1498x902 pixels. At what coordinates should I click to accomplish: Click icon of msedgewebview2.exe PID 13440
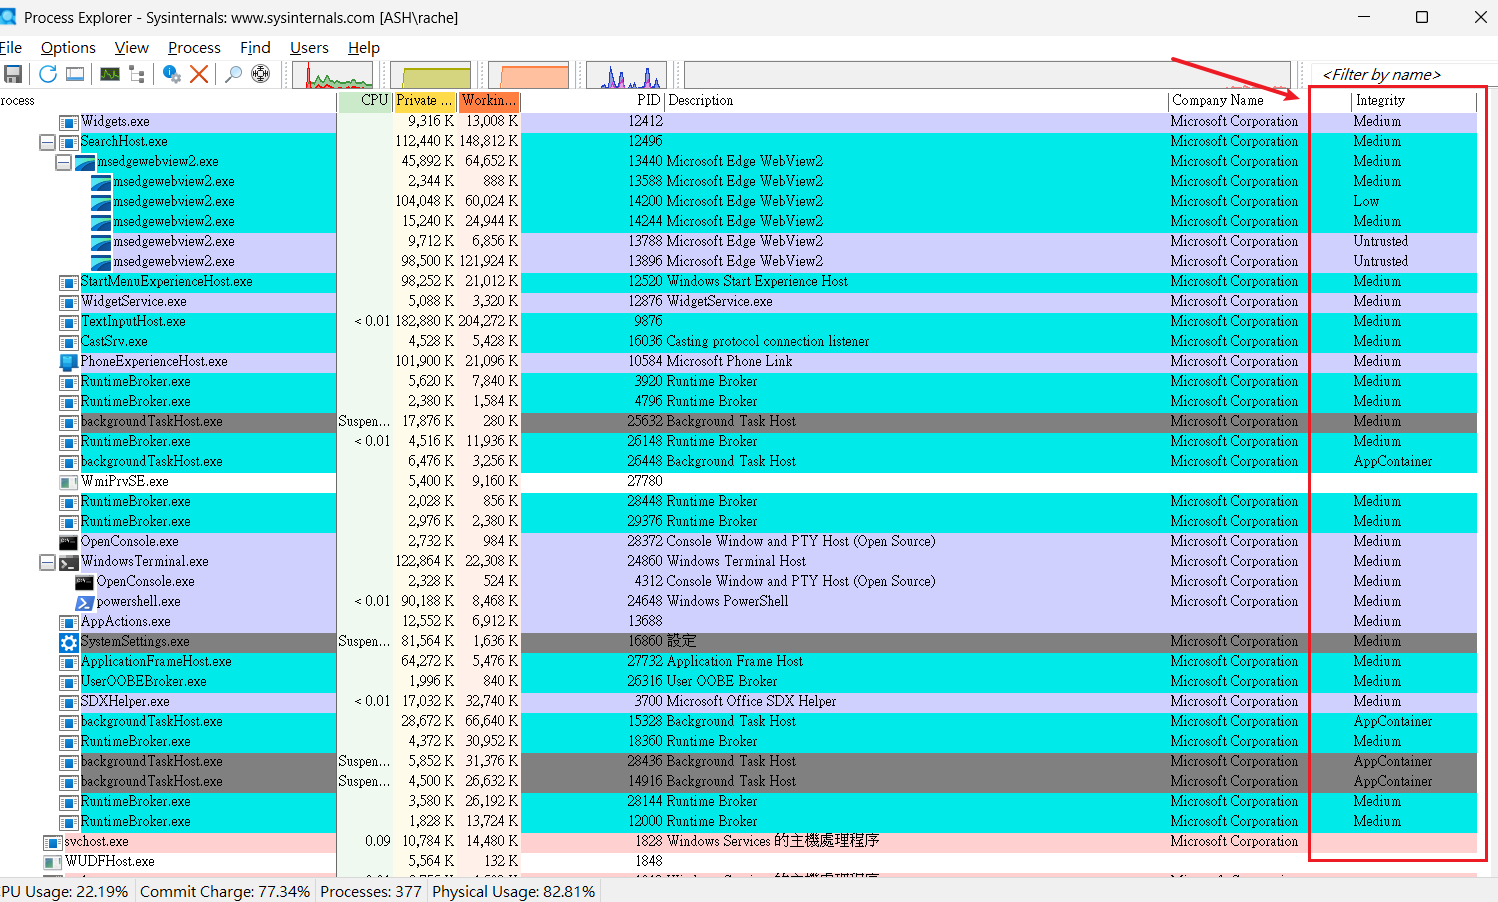pyautogui.click(x=85, y=162)
